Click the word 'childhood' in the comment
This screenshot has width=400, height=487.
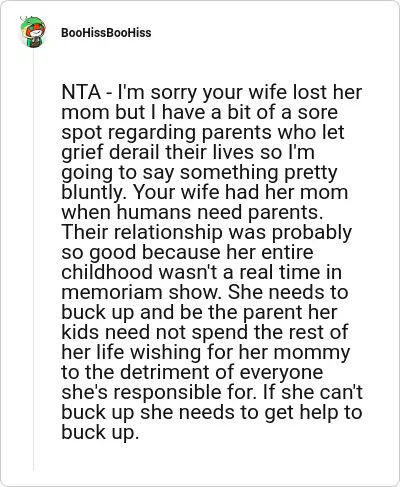106,272
